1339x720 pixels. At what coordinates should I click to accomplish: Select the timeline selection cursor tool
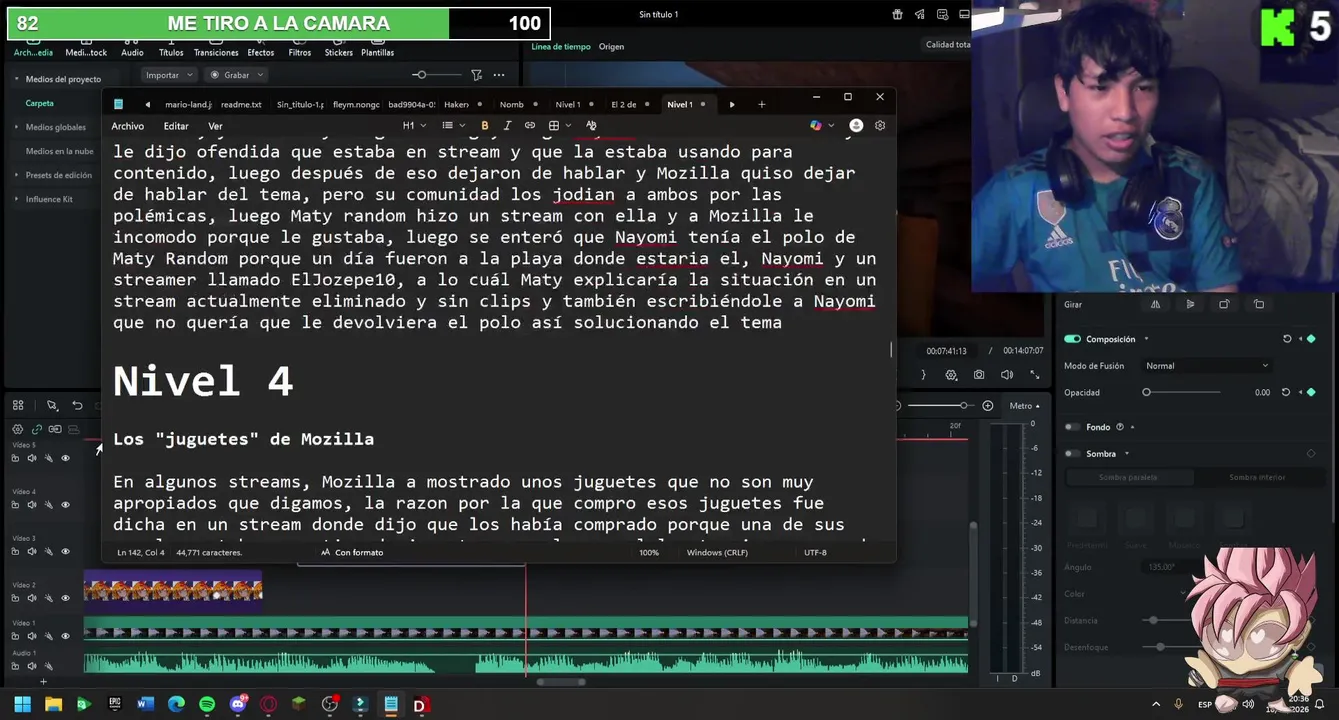coord(51,405)
